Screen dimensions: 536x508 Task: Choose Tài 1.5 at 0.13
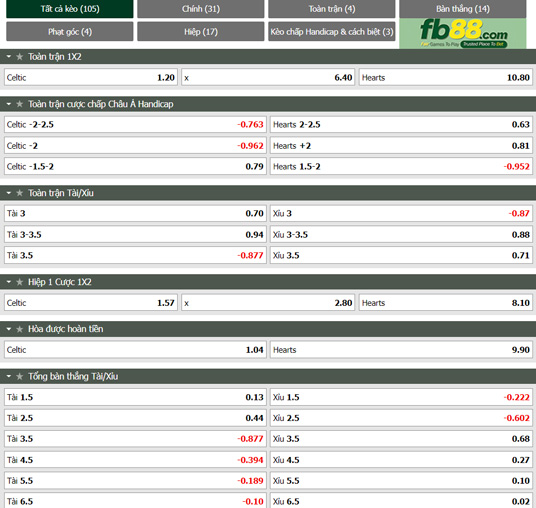[135, 397]
